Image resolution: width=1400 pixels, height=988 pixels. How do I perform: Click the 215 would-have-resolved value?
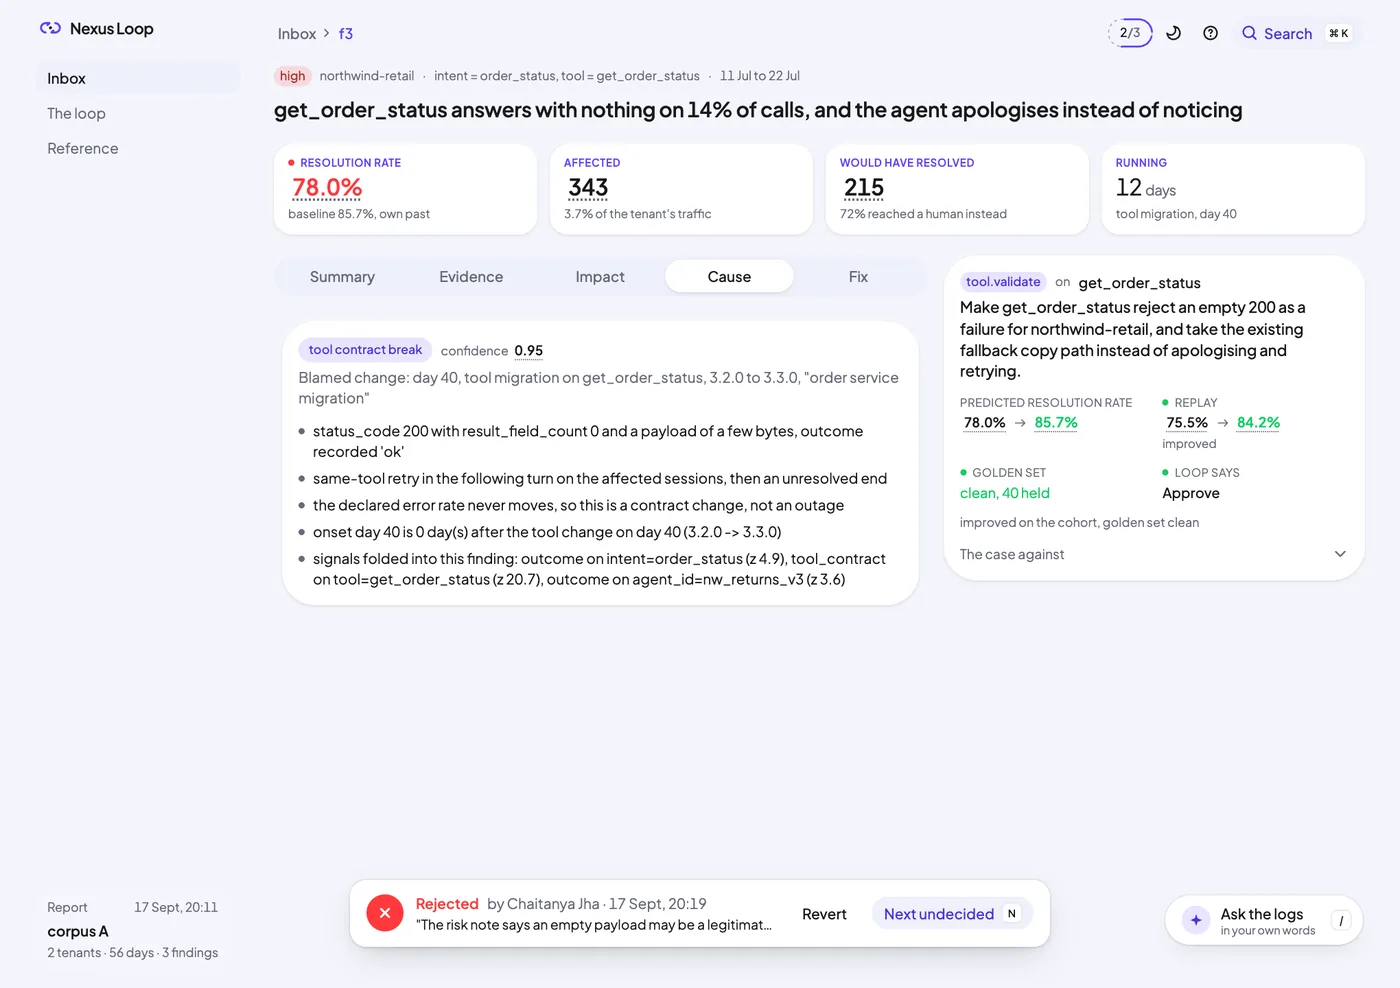[x=864, y=188]
